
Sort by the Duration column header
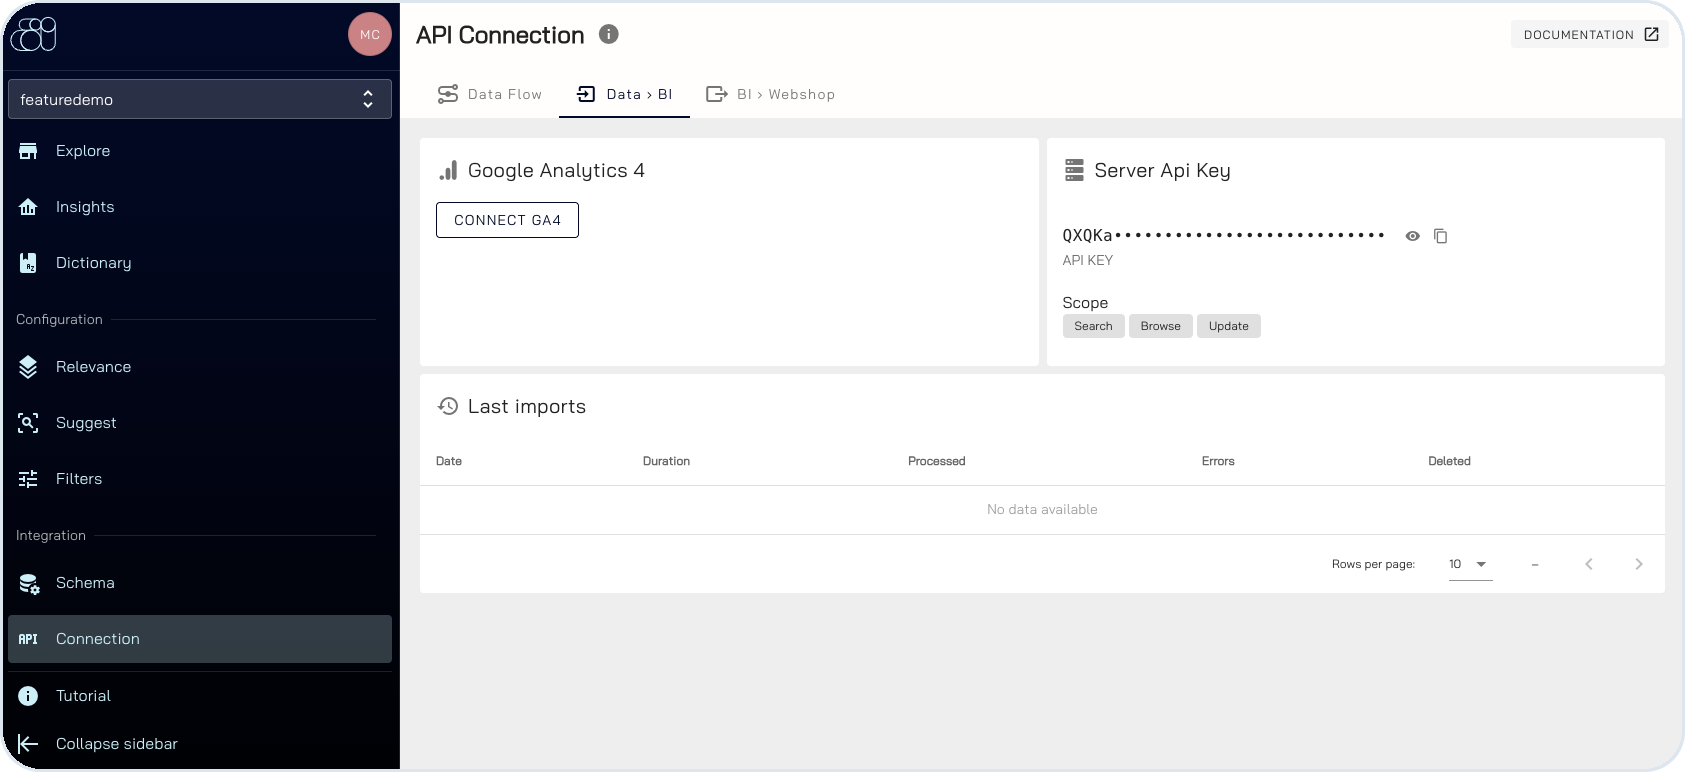coord(666,461)
